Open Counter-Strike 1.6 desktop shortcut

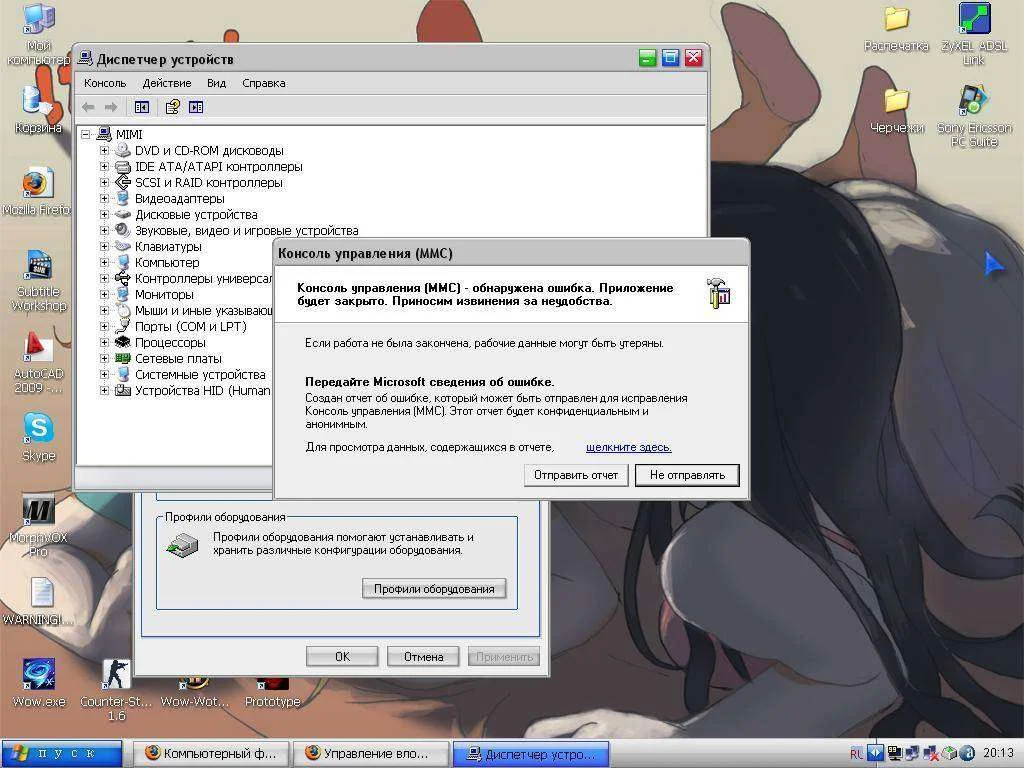(x=116, y=690)
